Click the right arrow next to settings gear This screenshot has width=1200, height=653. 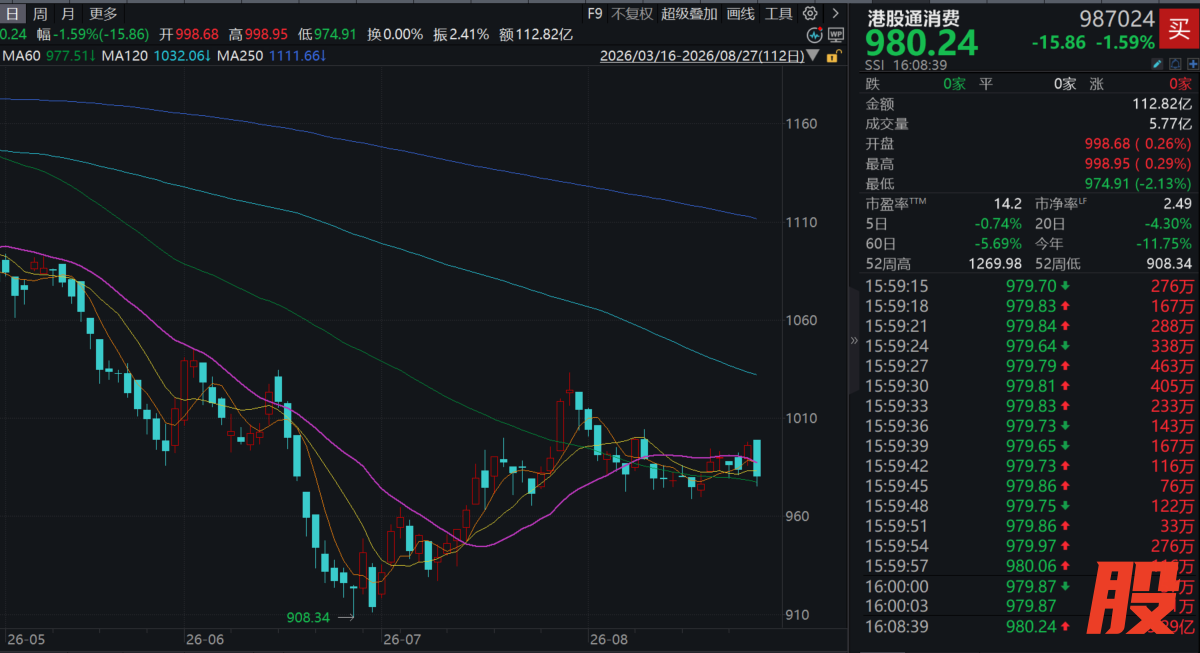click(834, 14)
